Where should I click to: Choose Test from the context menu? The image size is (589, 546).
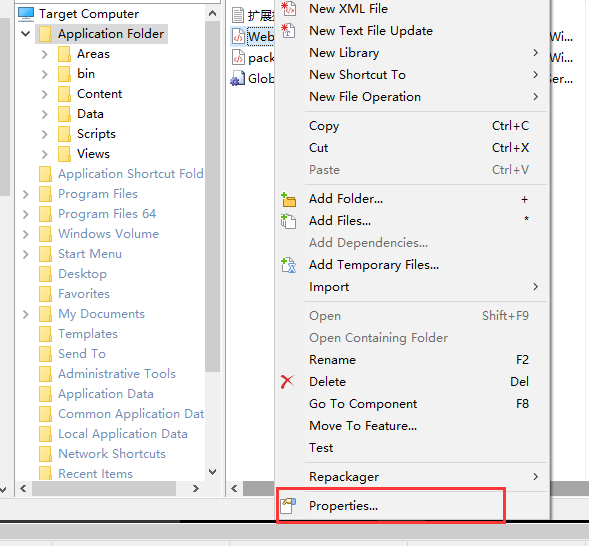tap(412, 448)
